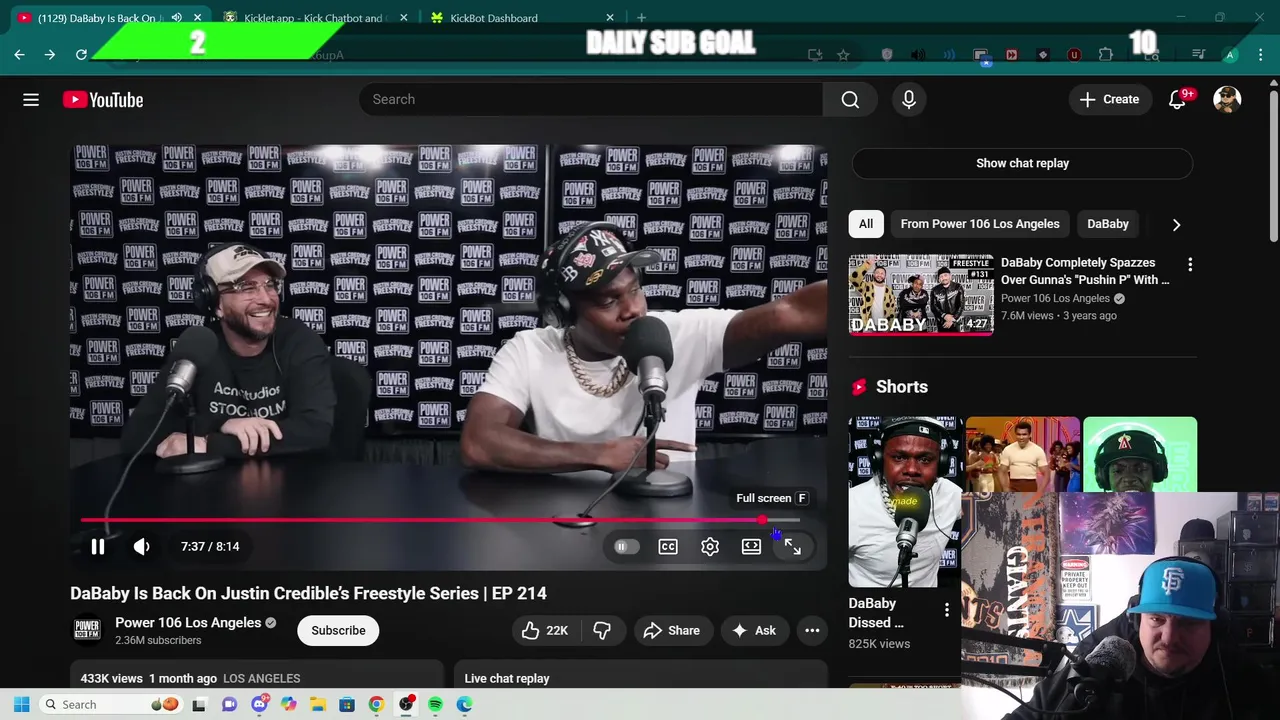Screen dimensions: 1280x720
Task: Bookmark this page with star icon
Action: (843, 55)
